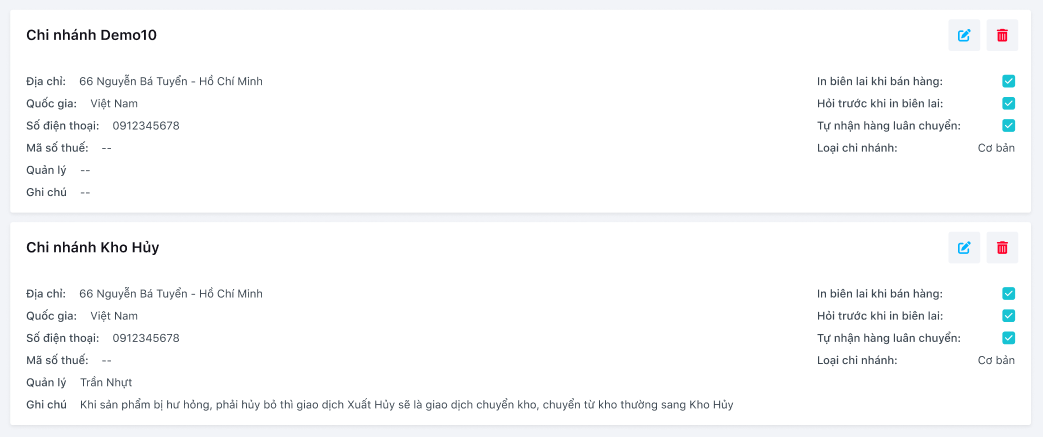
Task: Click delete trash icon for Chi nhánh Demo10
Action: pos(1002,36)
